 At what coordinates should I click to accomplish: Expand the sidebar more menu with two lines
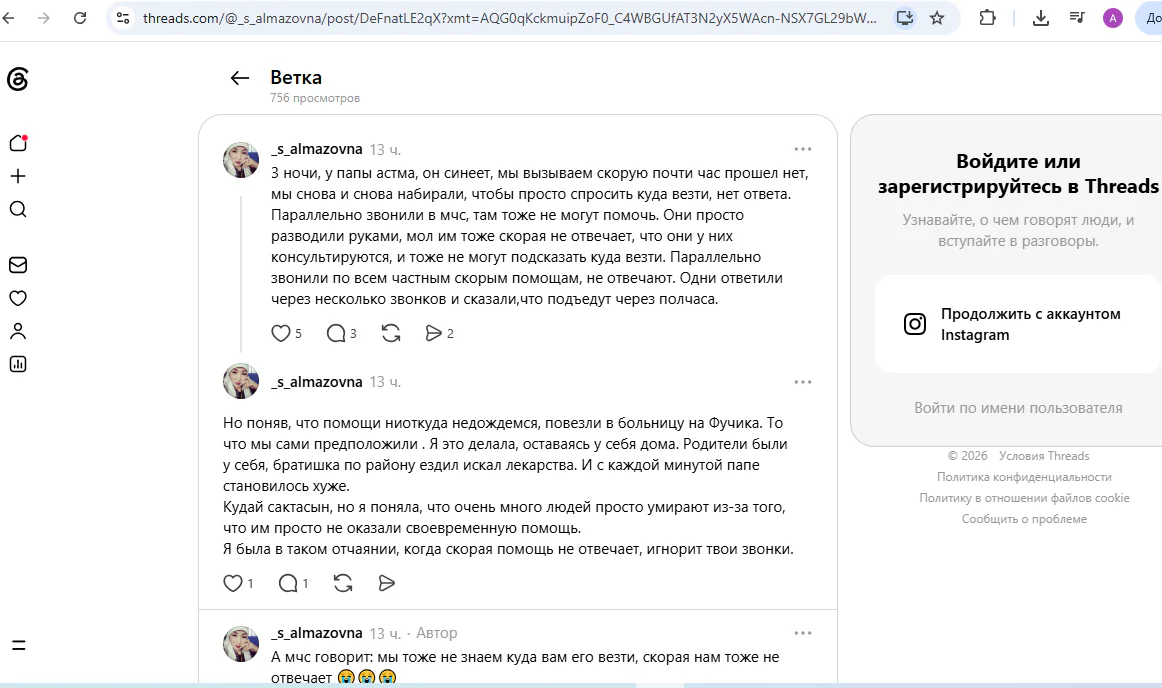coord(19,645)
